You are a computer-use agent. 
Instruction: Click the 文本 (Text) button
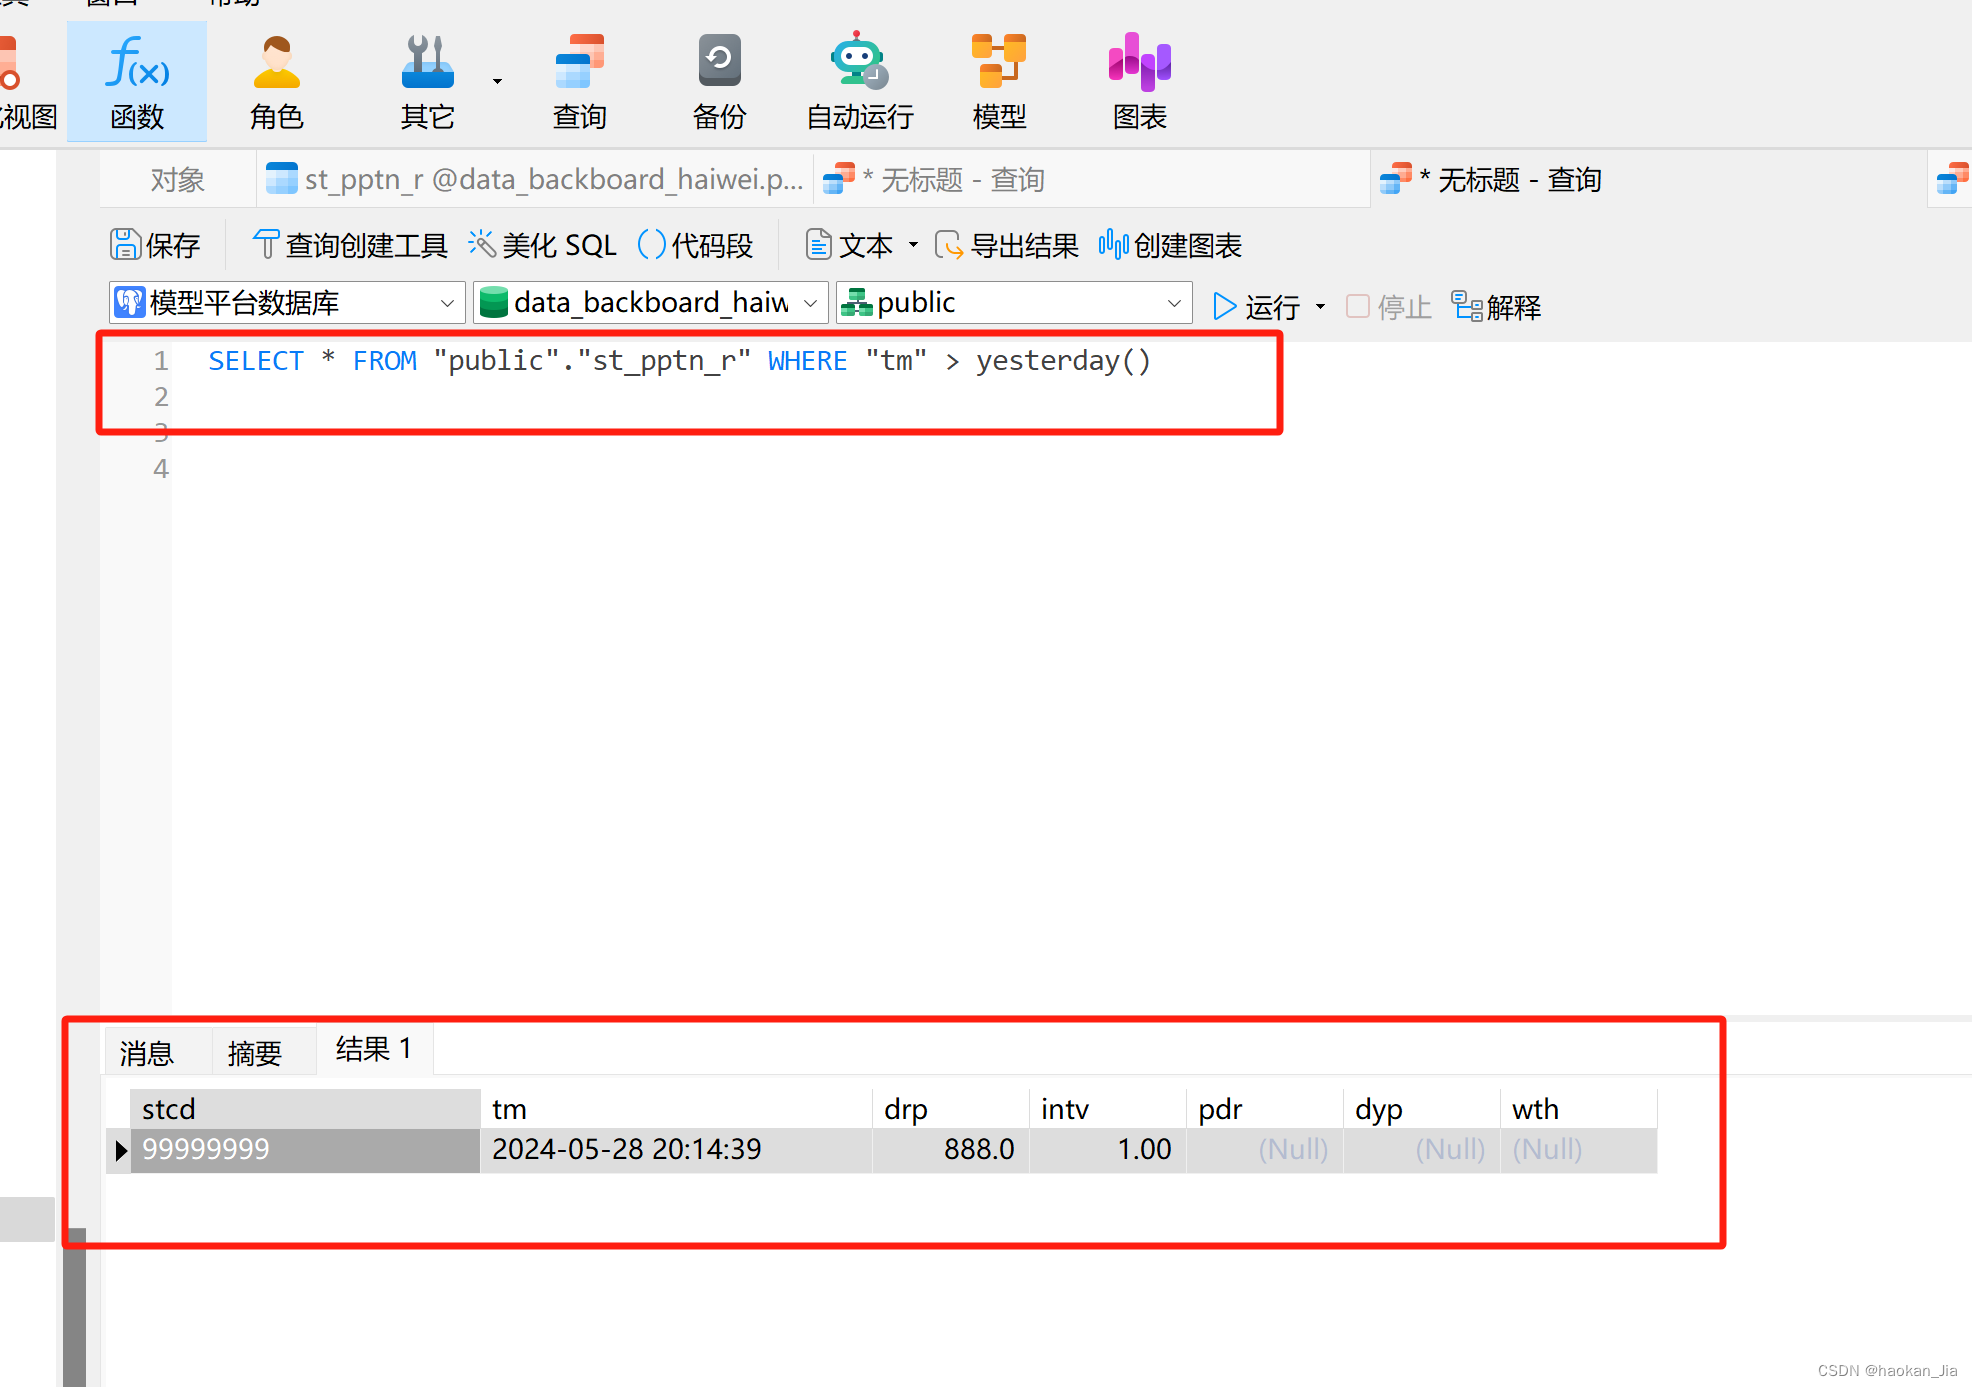coord(850,245)
